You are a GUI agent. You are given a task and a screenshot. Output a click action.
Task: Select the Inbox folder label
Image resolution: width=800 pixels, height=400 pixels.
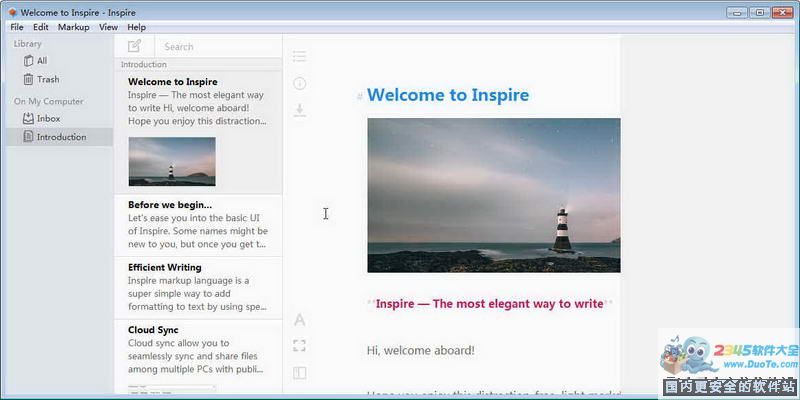point(48,118)
